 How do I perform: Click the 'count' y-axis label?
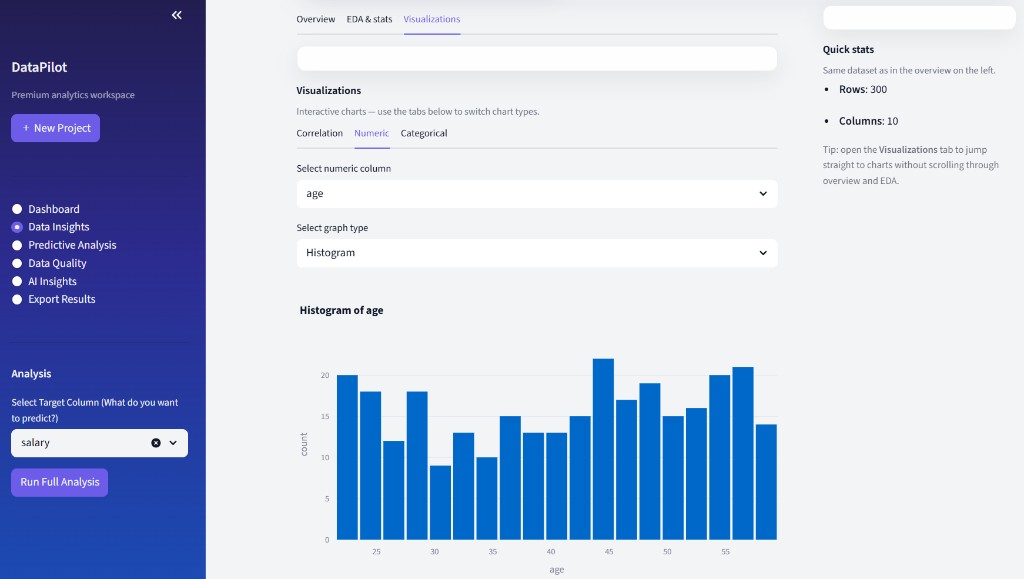point(304,444)
